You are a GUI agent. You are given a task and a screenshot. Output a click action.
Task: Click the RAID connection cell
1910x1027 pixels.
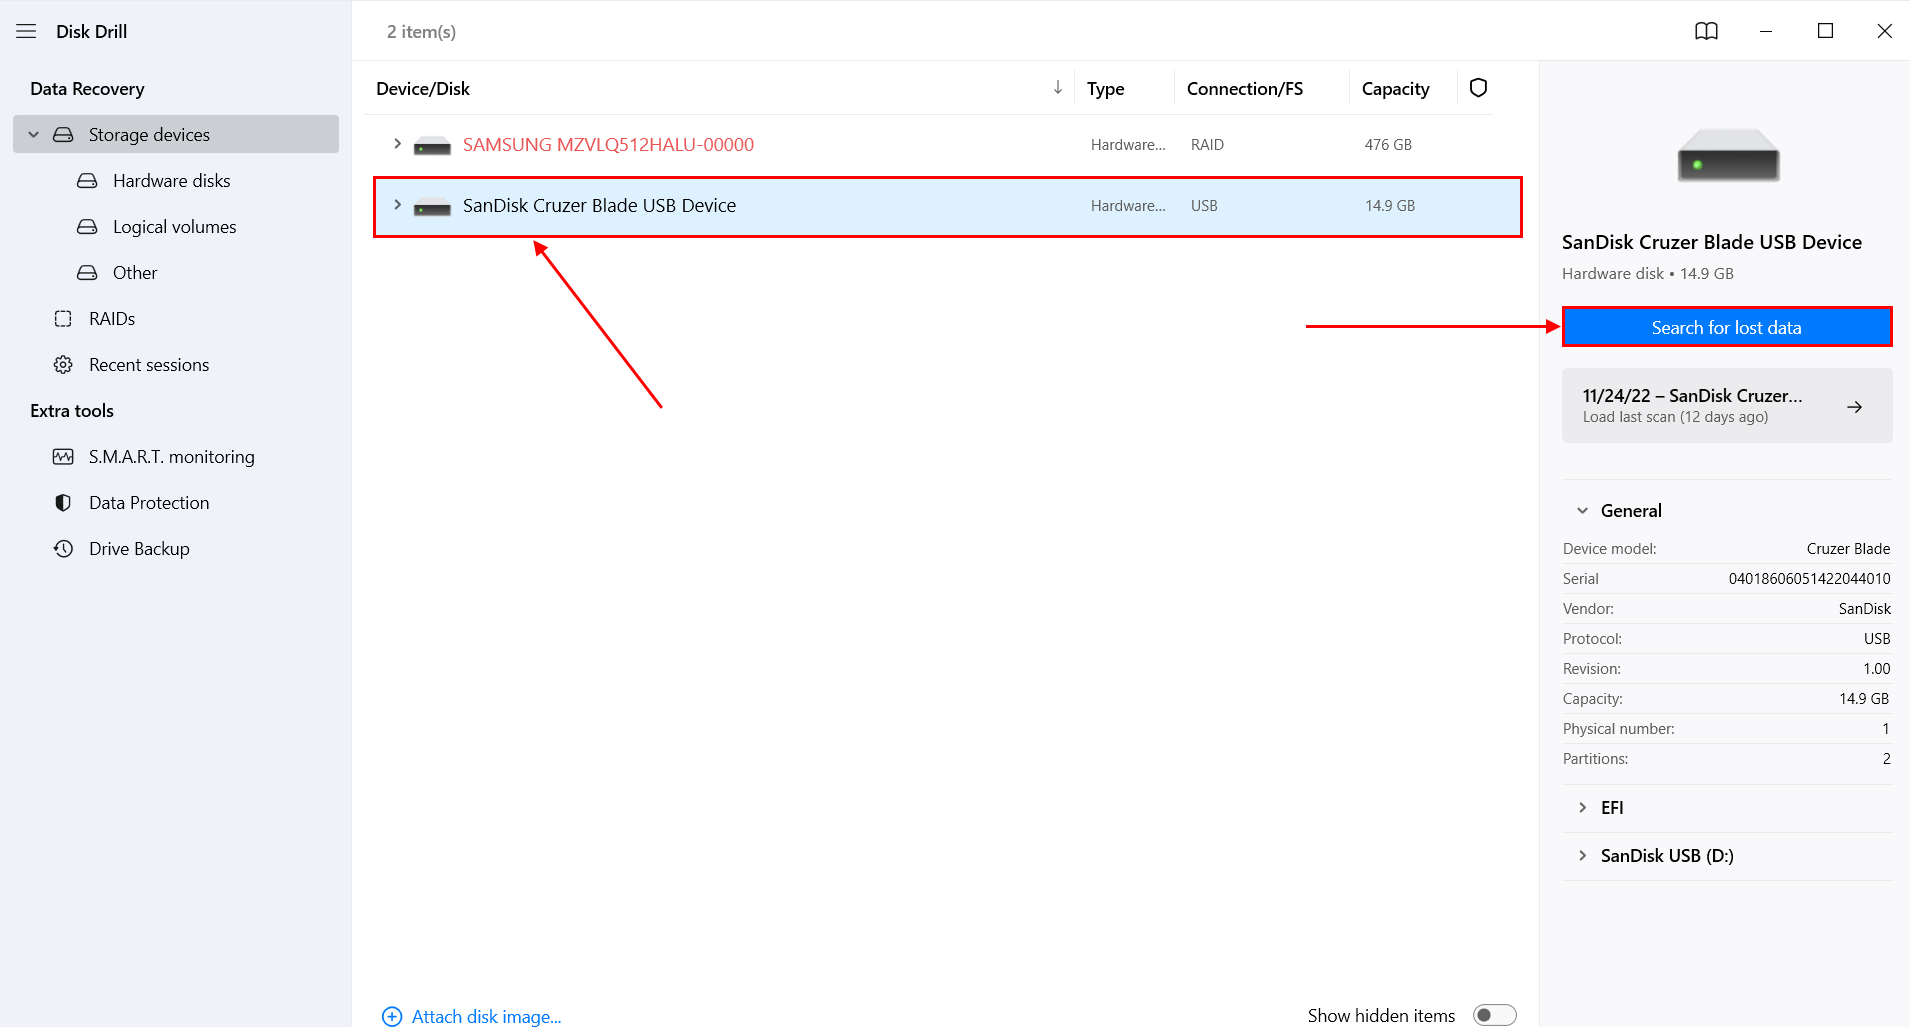[x=1207, y=144]
